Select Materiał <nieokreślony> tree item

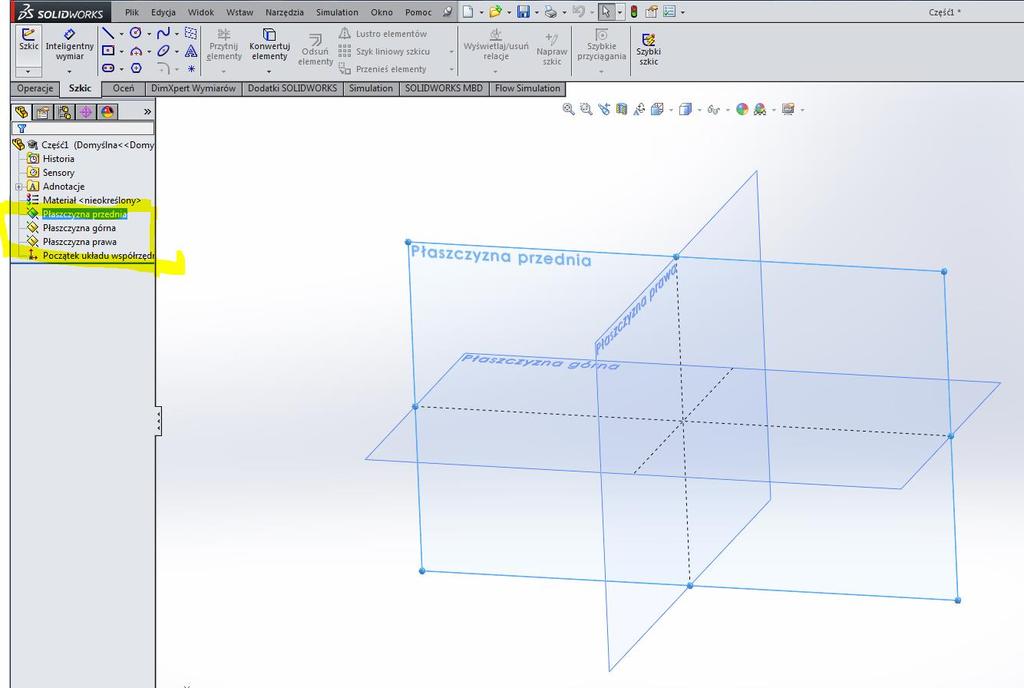tap(91, 200)
